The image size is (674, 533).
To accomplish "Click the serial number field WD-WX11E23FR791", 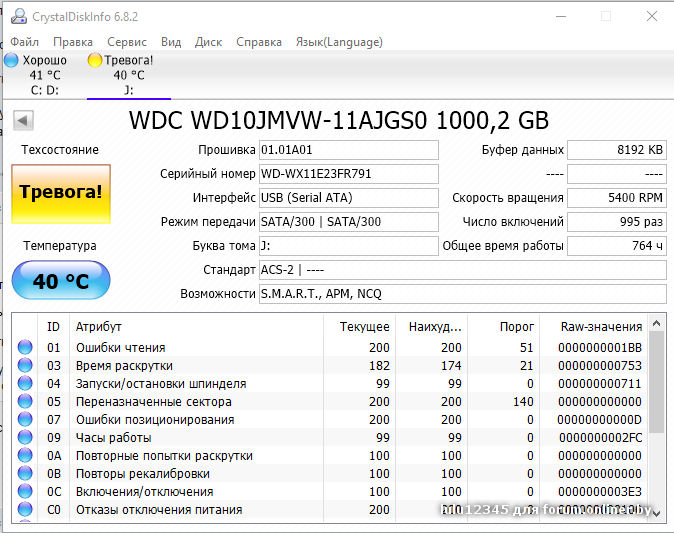I will [349, 174].
